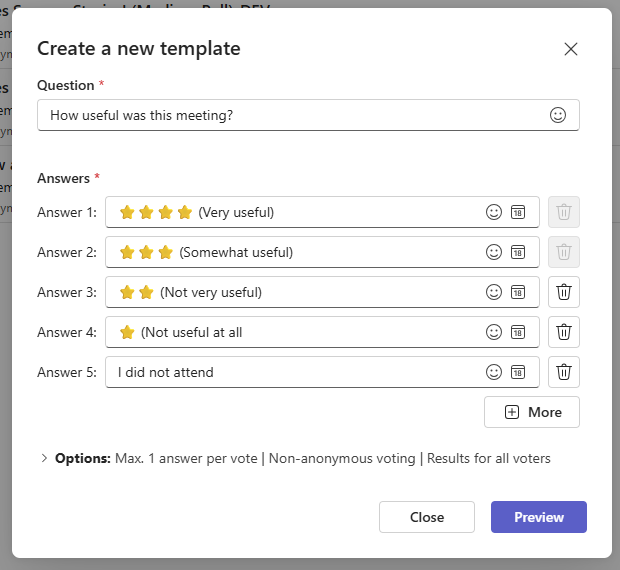The height and width of the screenshot is (570, 620).
Task: Add another answer with More button
Action: [532, 412]
